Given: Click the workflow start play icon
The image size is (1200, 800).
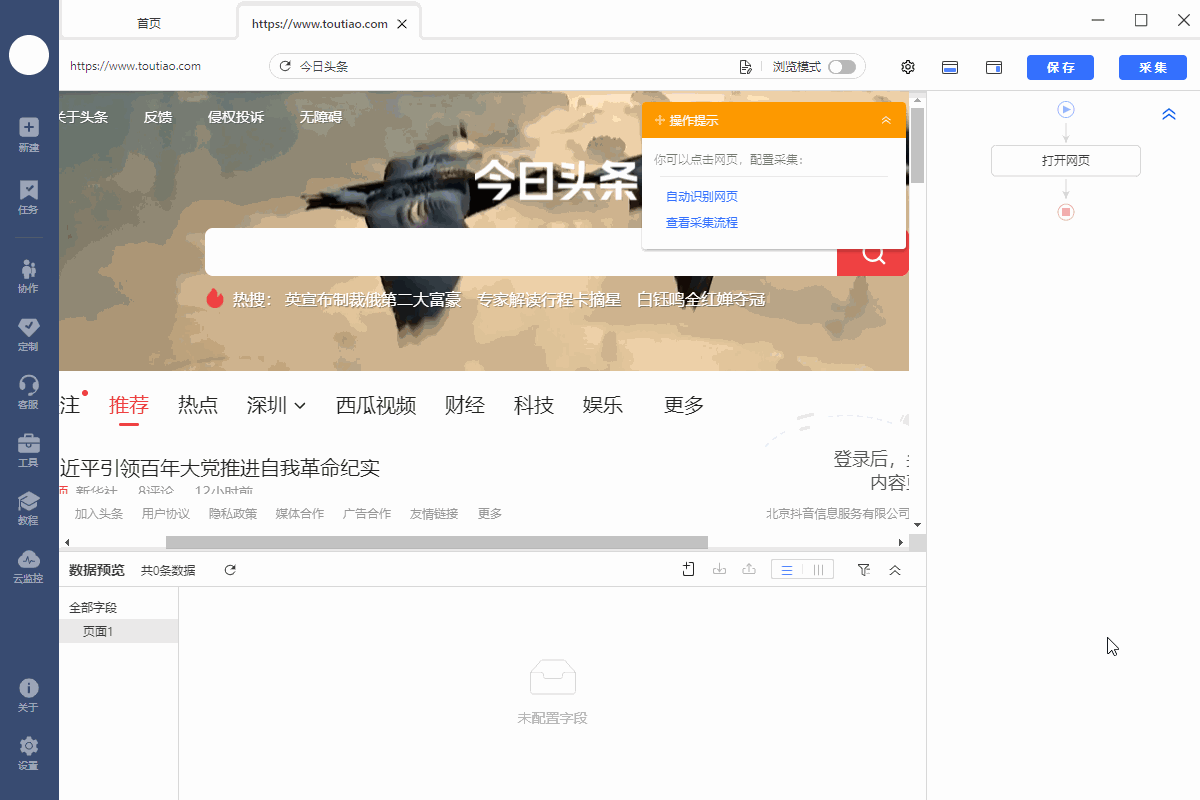Looking at the screenshot, I should pos(1066,109).
